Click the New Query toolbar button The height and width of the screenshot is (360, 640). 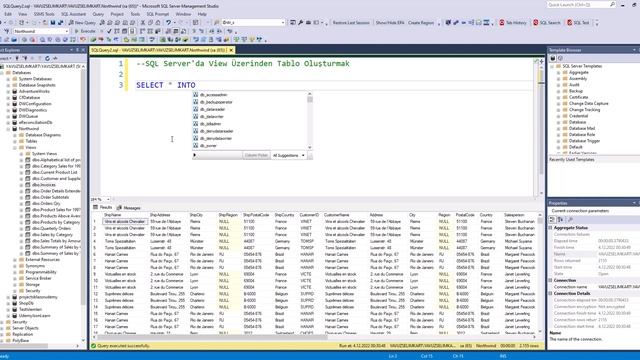82,22
